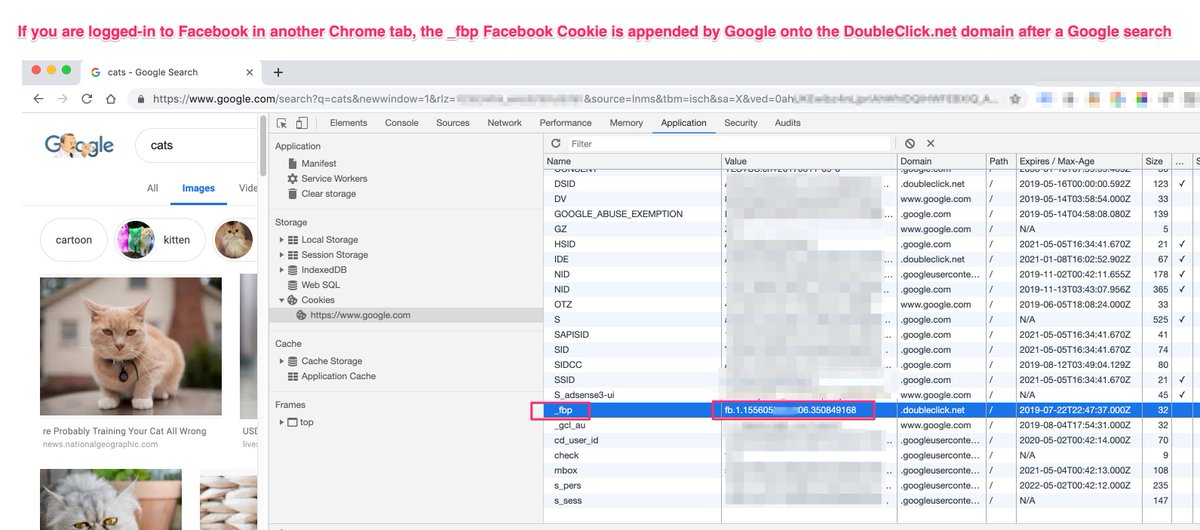
Task: Focus the cookie Filter field
Action: coord(730,144)
